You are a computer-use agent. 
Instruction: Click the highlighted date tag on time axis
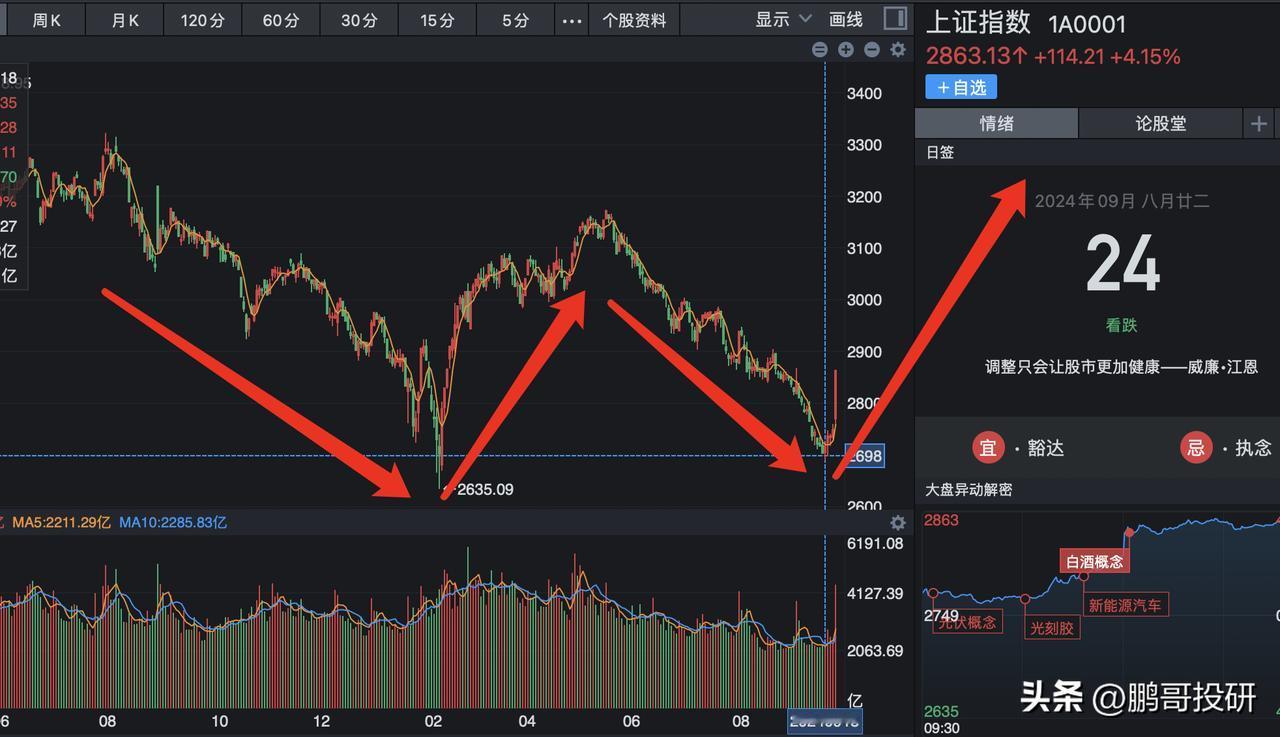825,722
